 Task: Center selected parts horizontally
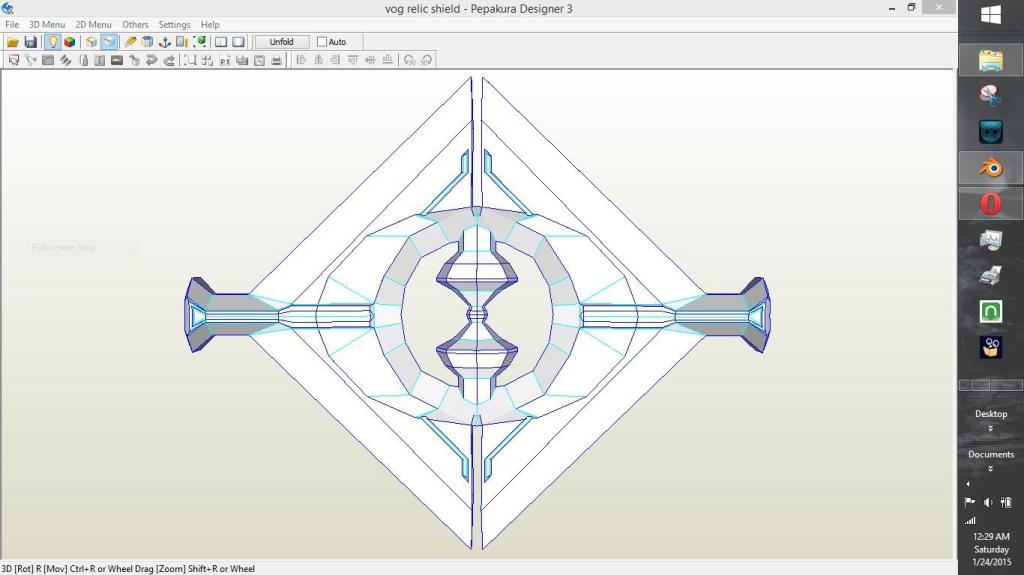[x=318, y=60]
